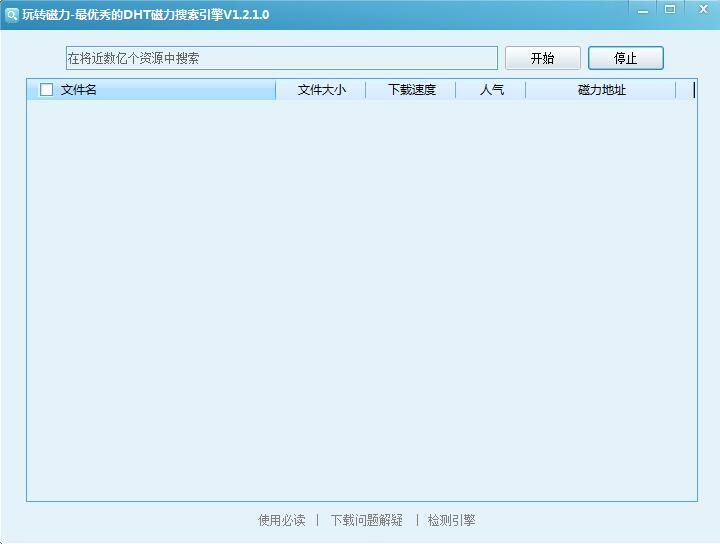Screen dimensions: 720x544
Task: Tick the select-all checkbox beside 文件名
Action: [x=46, y=90]
